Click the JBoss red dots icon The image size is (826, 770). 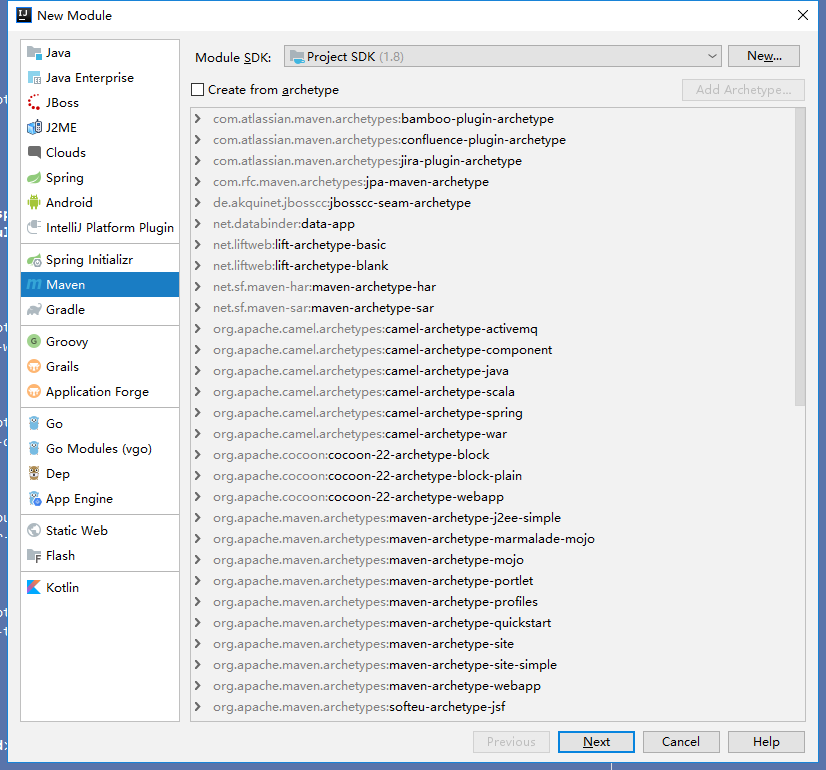point(34,103)
